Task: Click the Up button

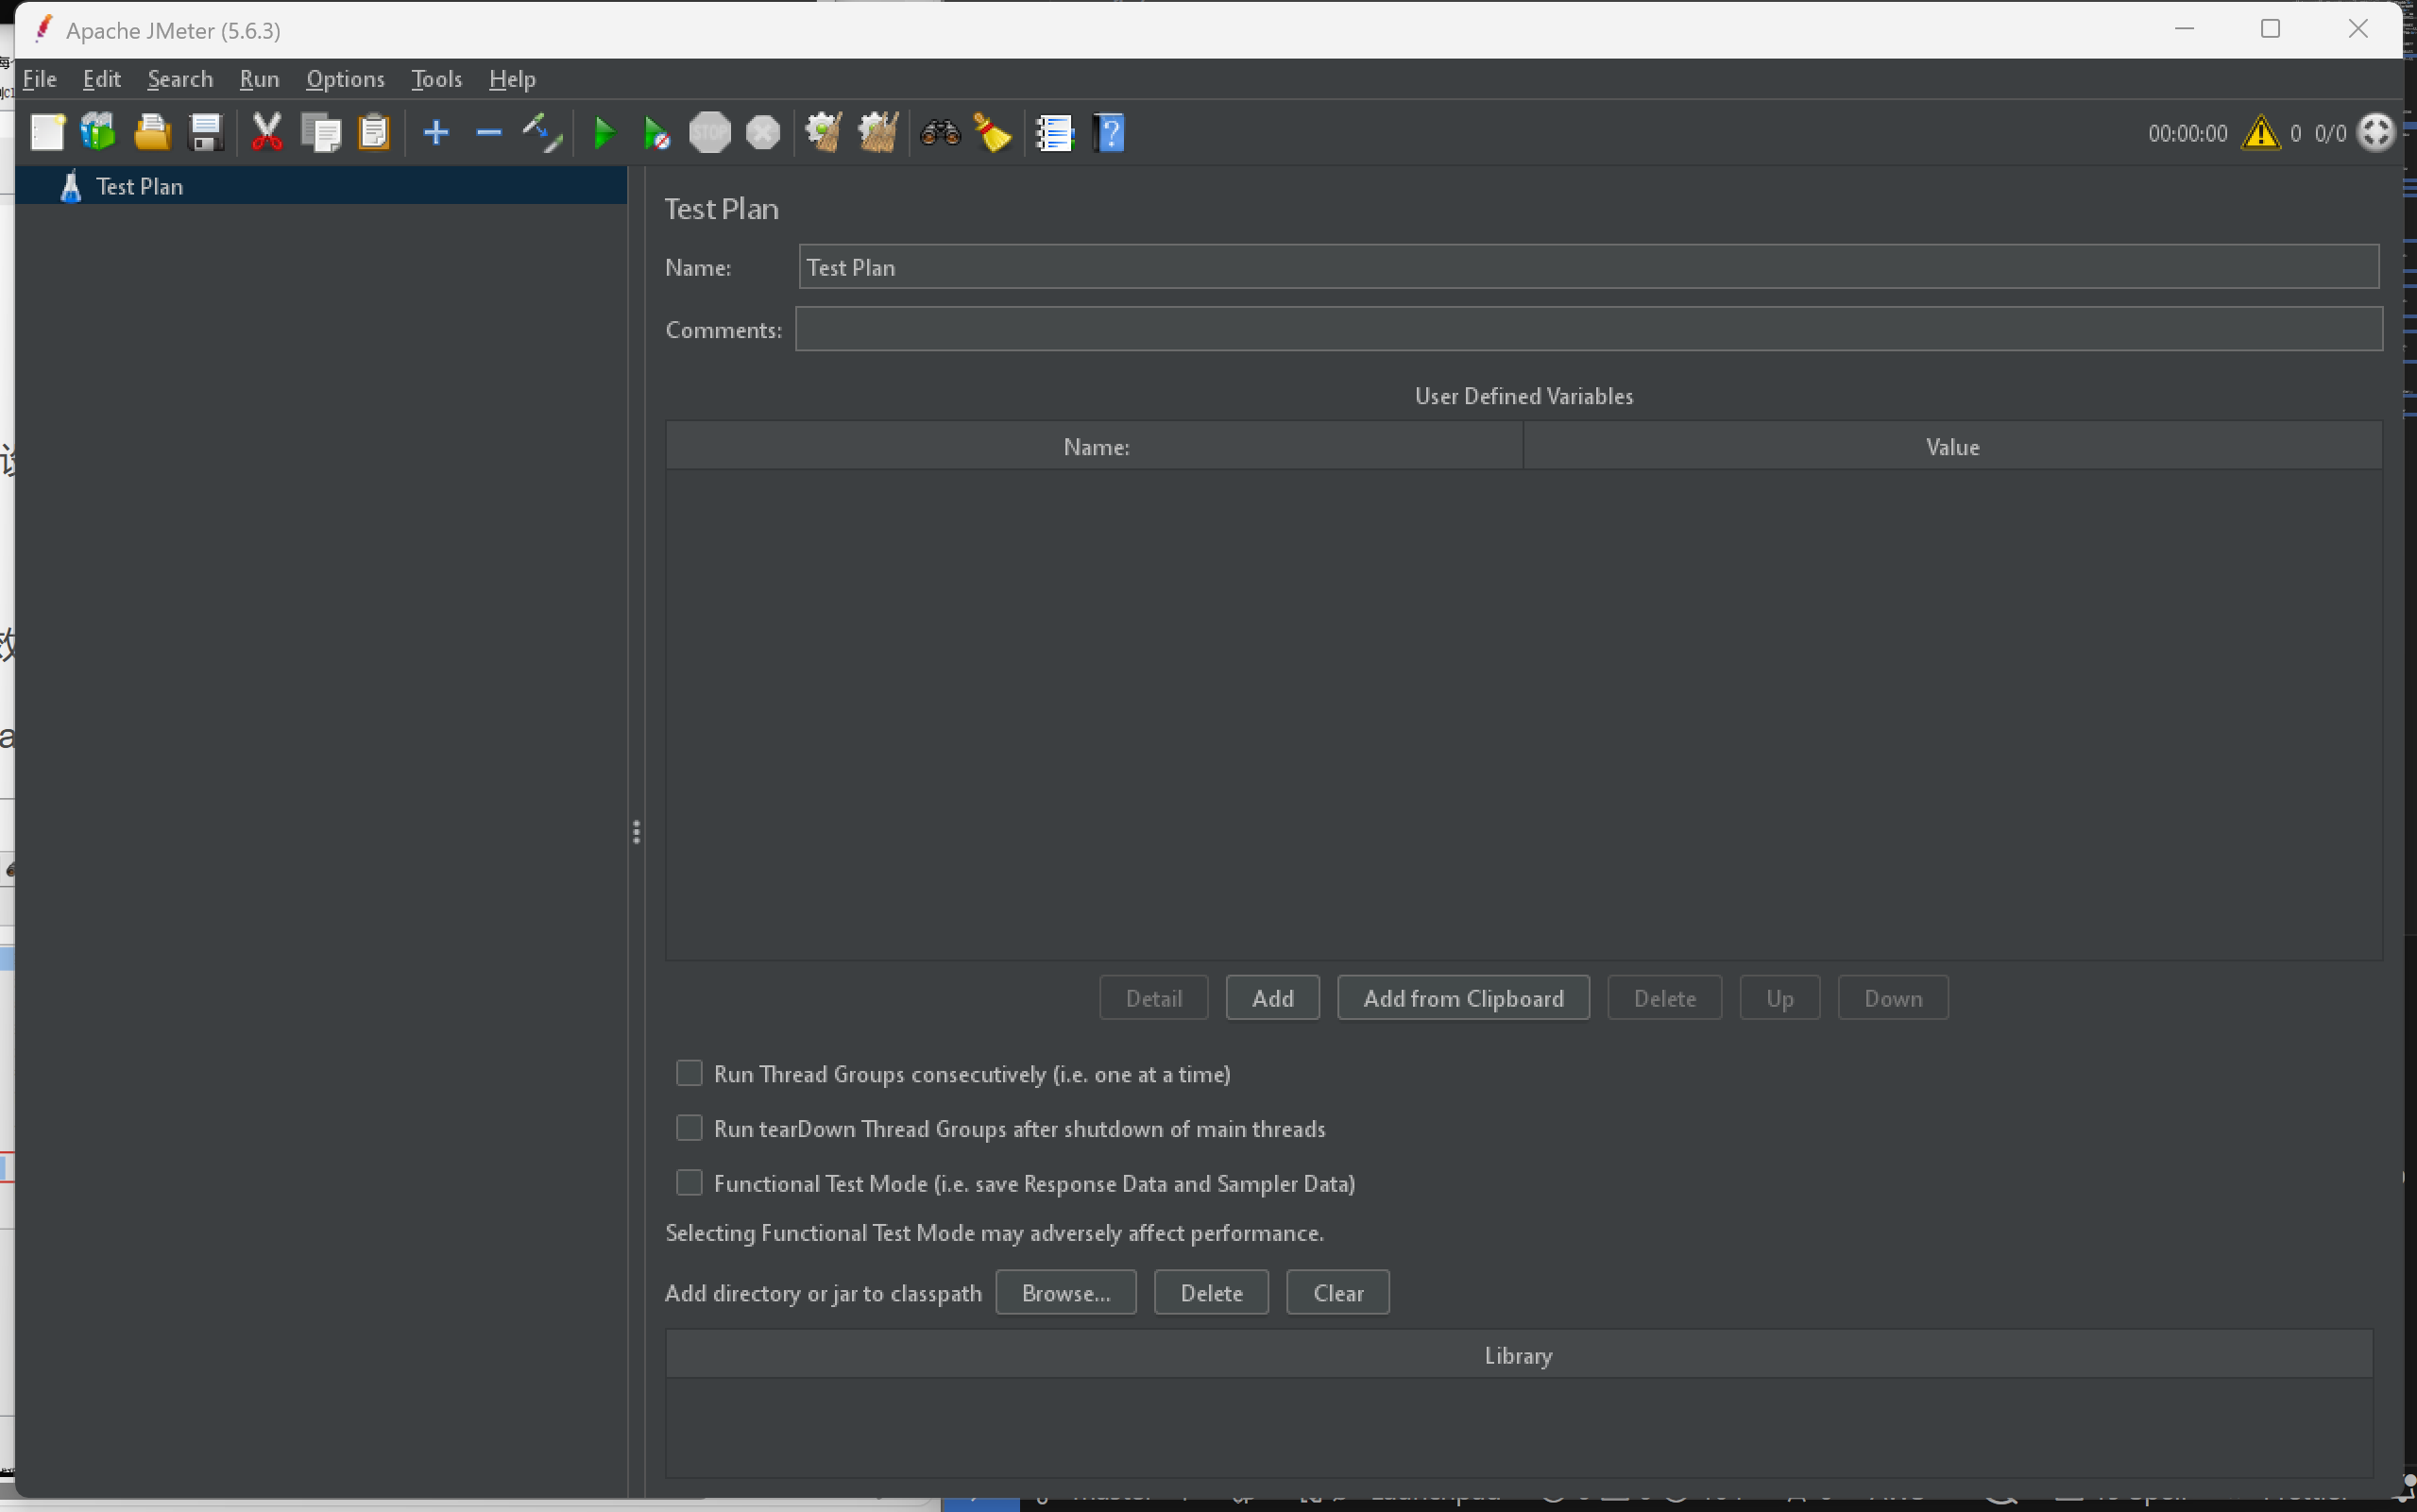Action: [1779, 998]
